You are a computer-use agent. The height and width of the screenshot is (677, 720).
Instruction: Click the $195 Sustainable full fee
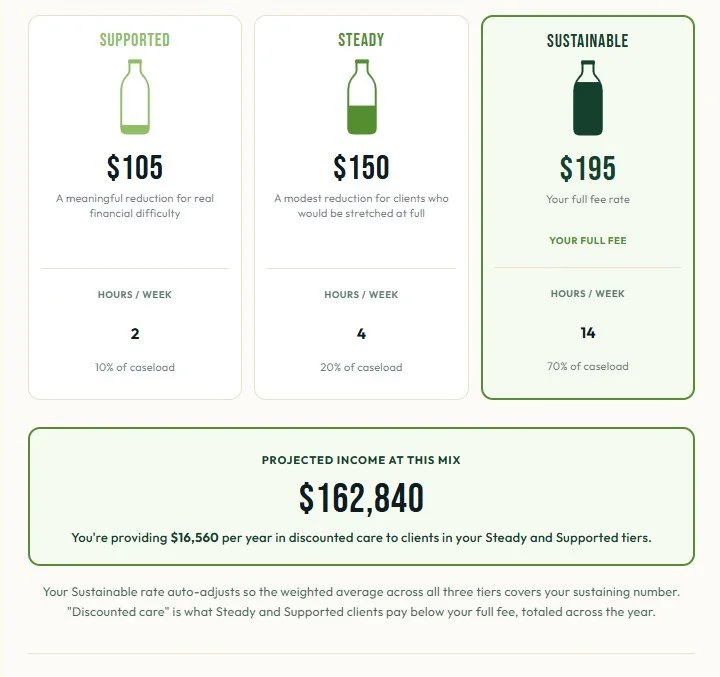pyautogui.click(x=588, y=168)
